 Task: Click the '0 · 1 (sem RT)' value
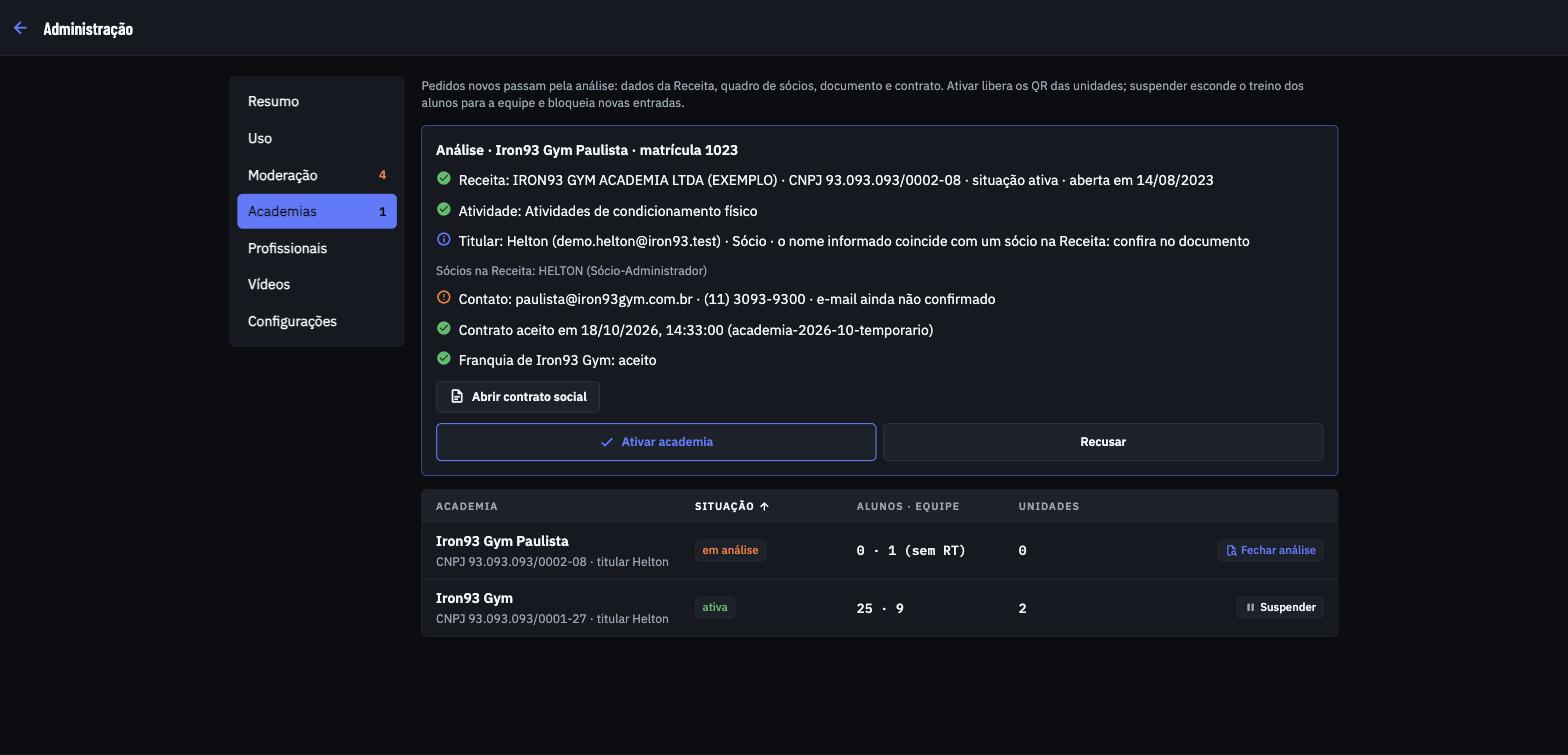coord(911,551)
